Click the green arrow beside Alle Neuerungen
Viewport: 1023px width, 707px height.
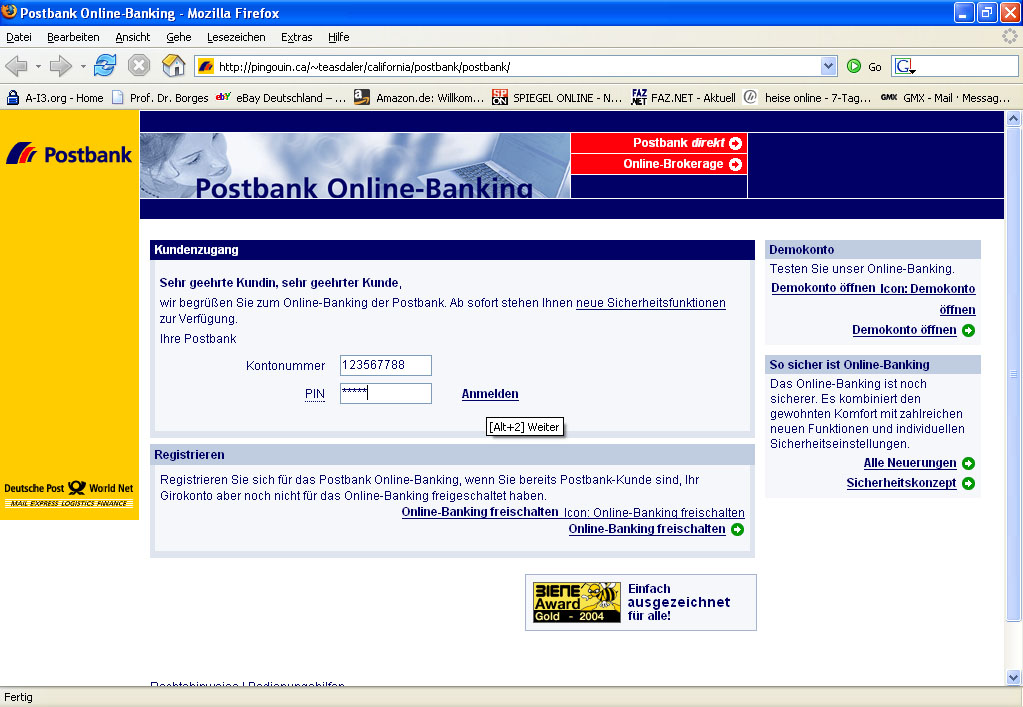pyautogui.click(x=968, y=463)
